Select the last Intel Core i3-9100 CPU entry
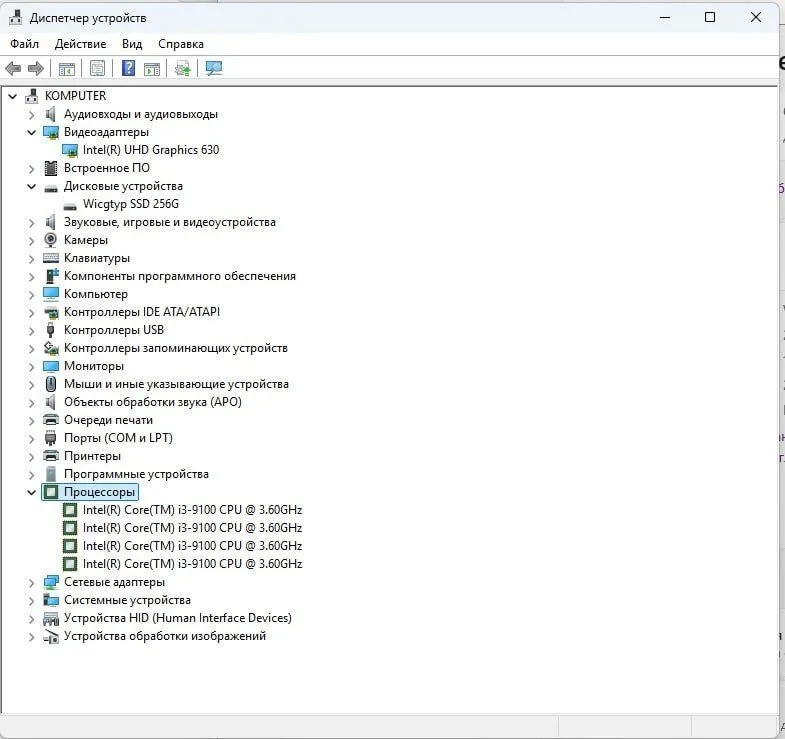The height and width of the screenshot is (739, 785). [192, 564]
